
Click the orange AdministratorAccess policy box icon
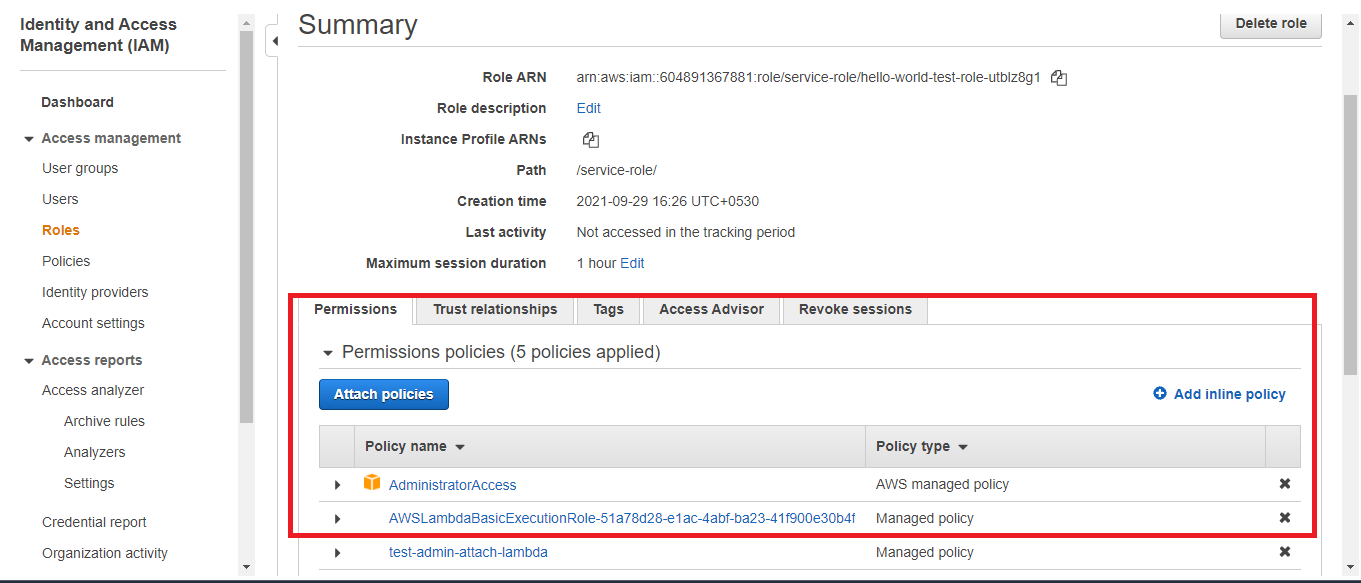coord(372,484)
